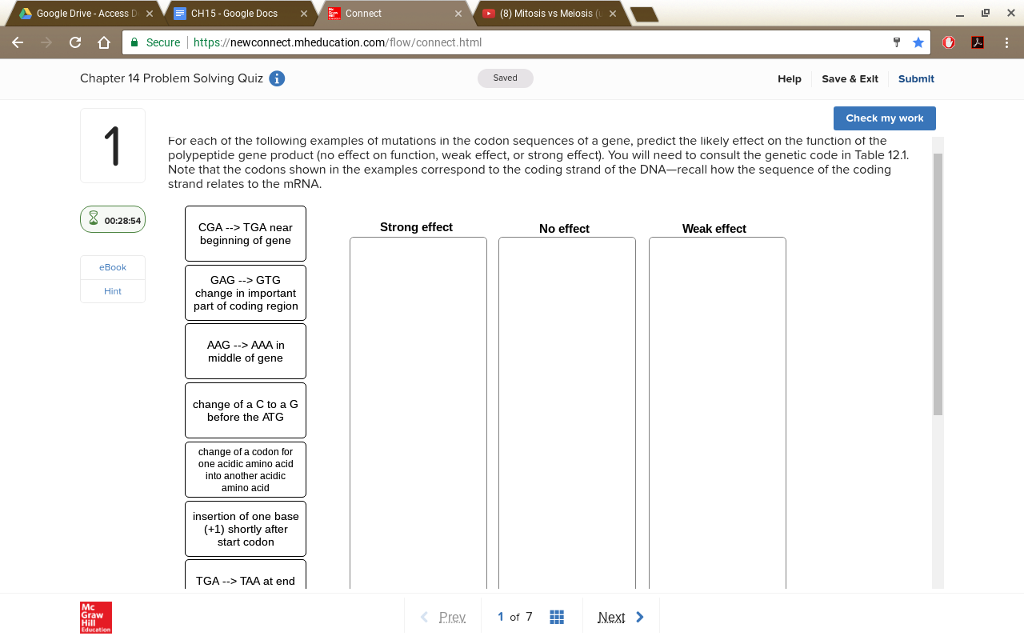
Task: Click the red Opera extension icon
Action: (948, 42)
